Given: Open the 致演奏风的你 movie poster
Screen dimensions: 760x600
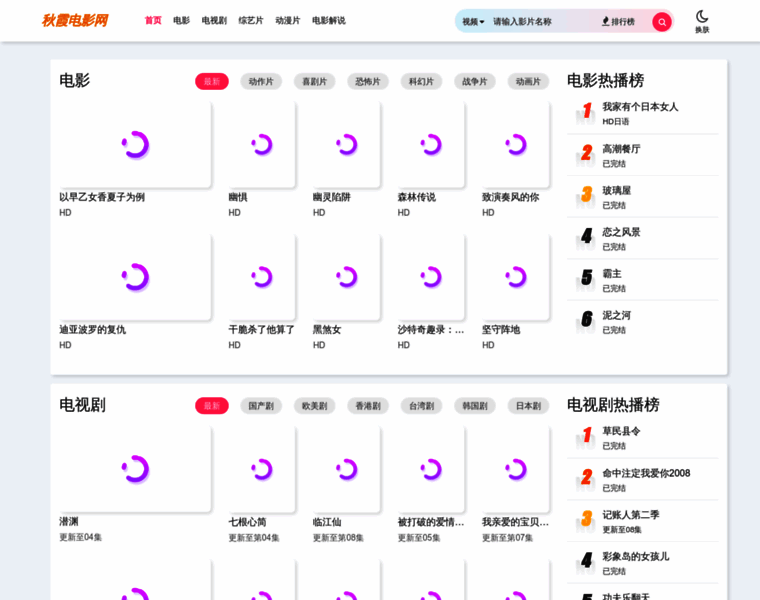Looking at the screenshot, I should [x=515, y=144].
